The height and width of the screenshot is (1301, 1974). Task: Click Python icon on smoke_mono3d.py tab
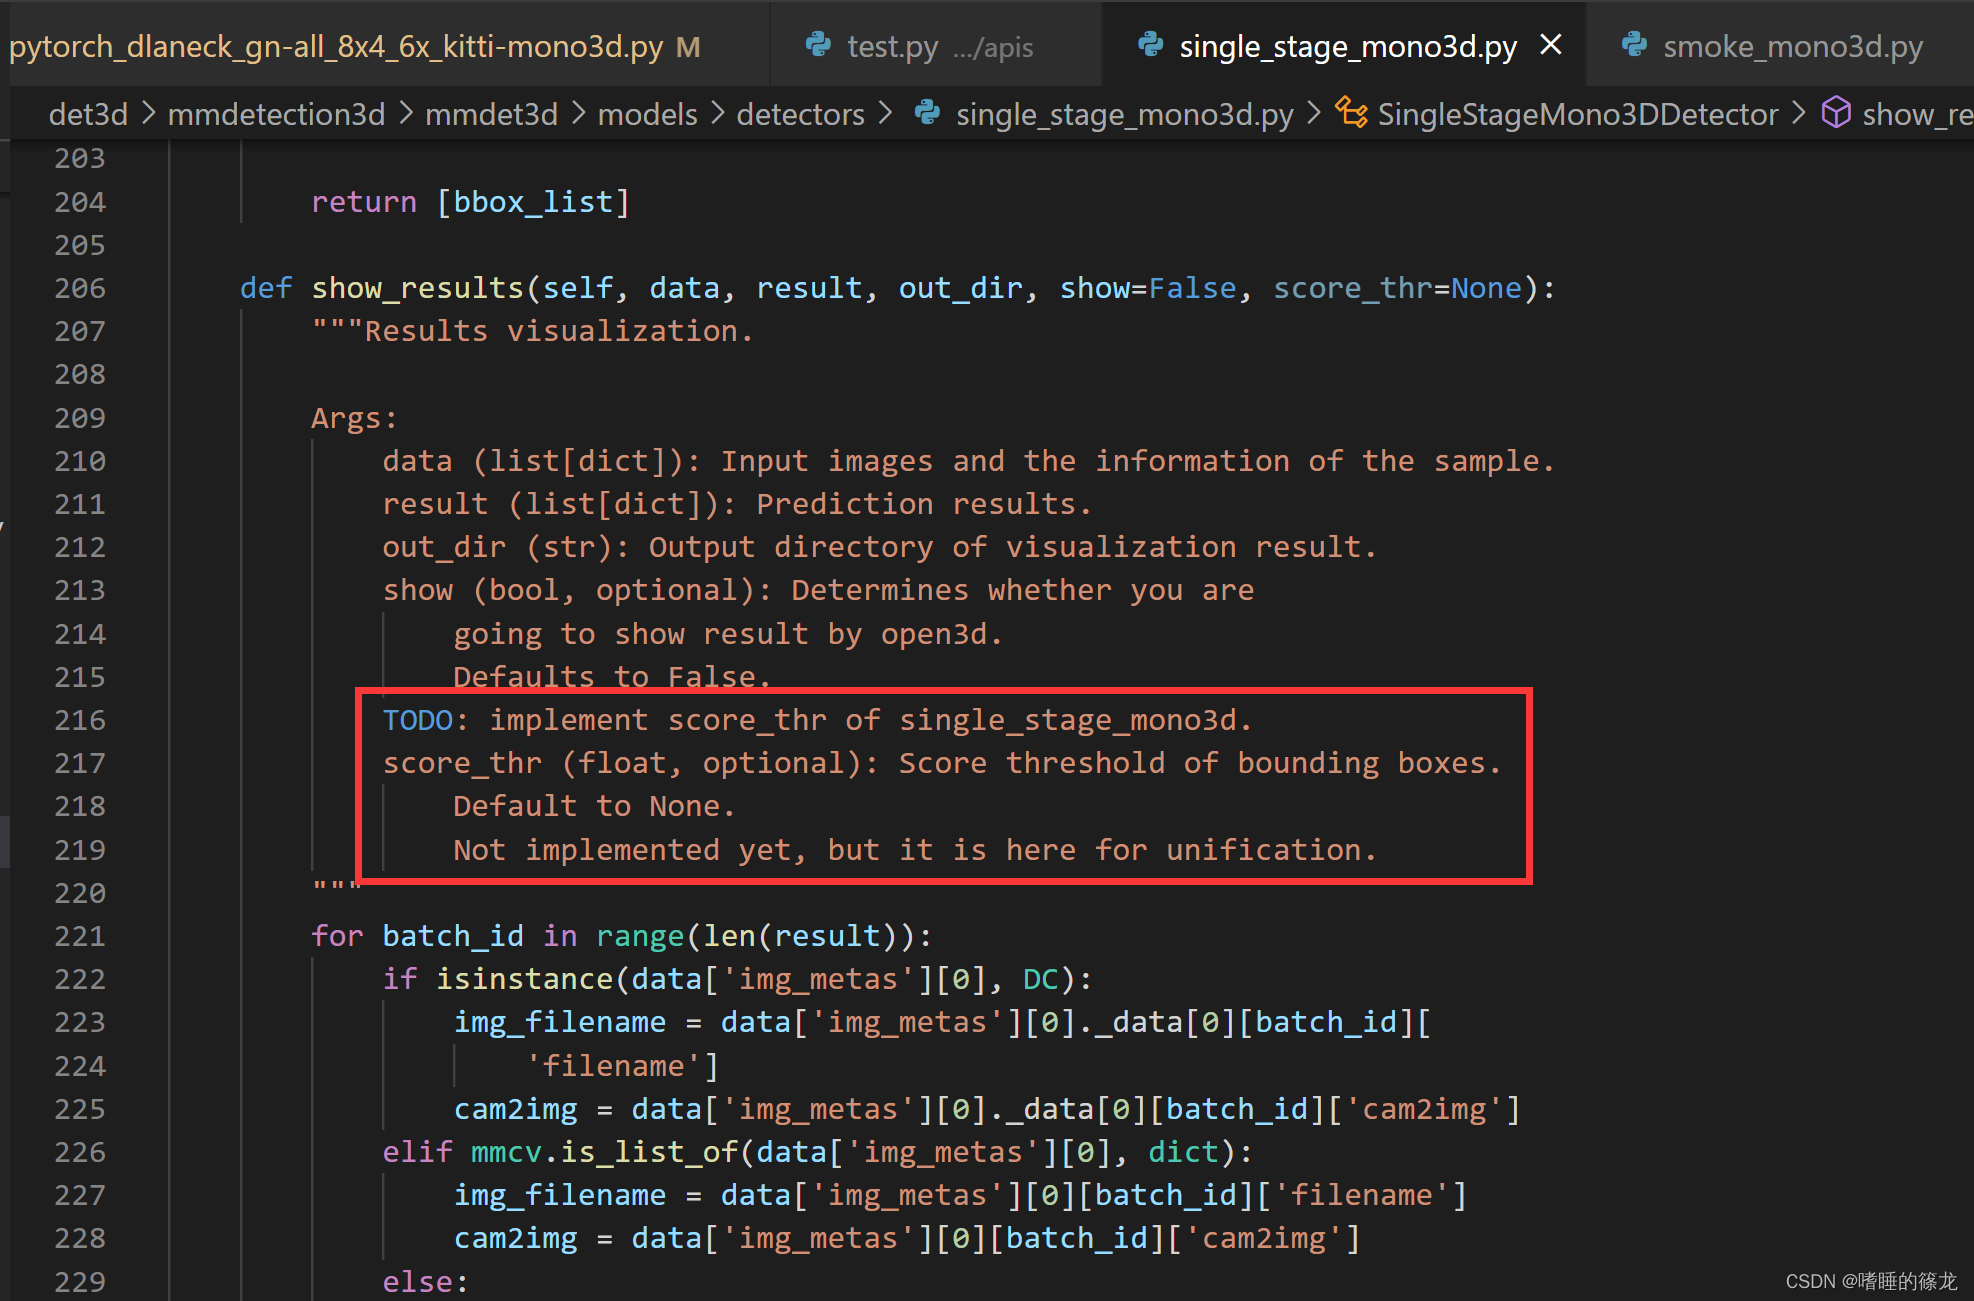tap(1634, 45)
